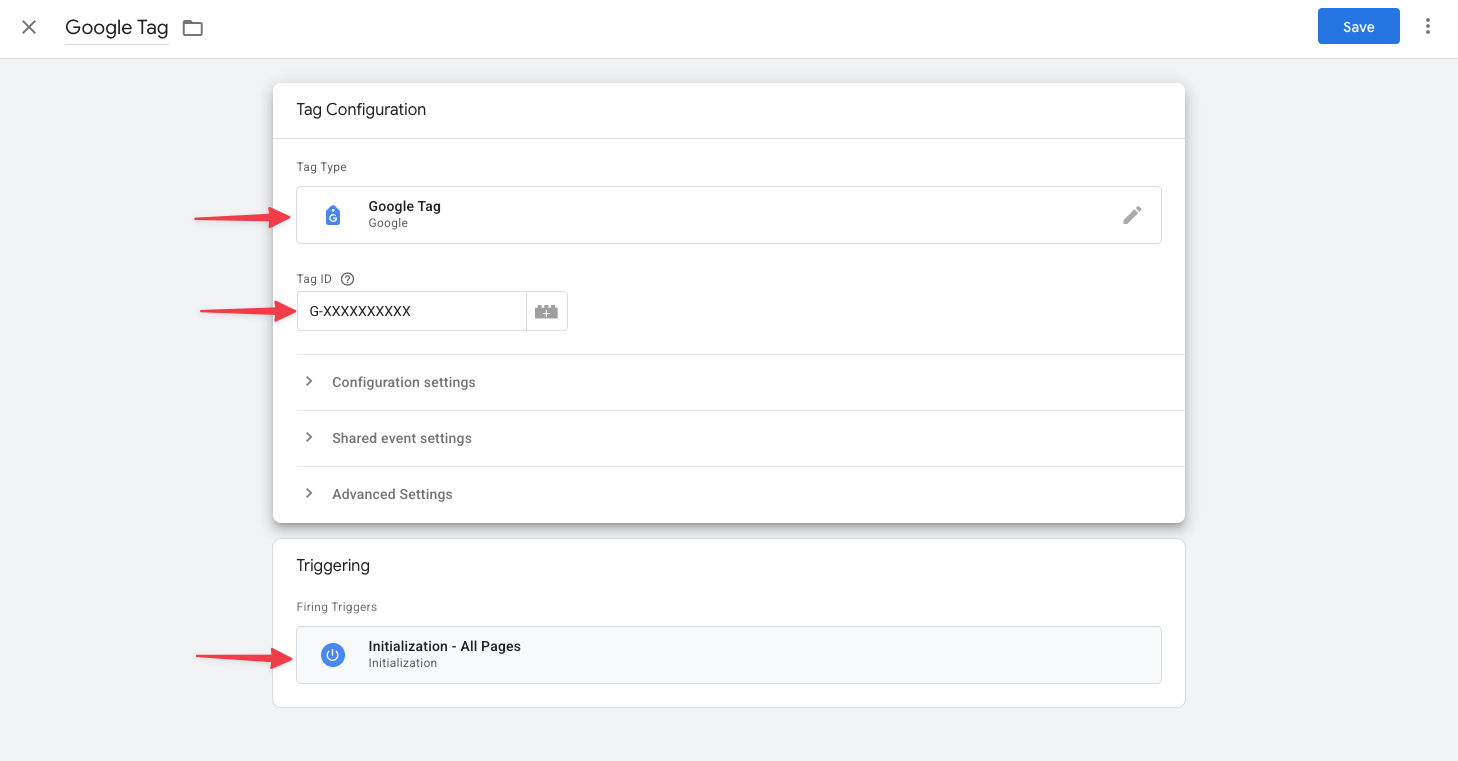Expand Advanced Settings chevron

[309, 494]
